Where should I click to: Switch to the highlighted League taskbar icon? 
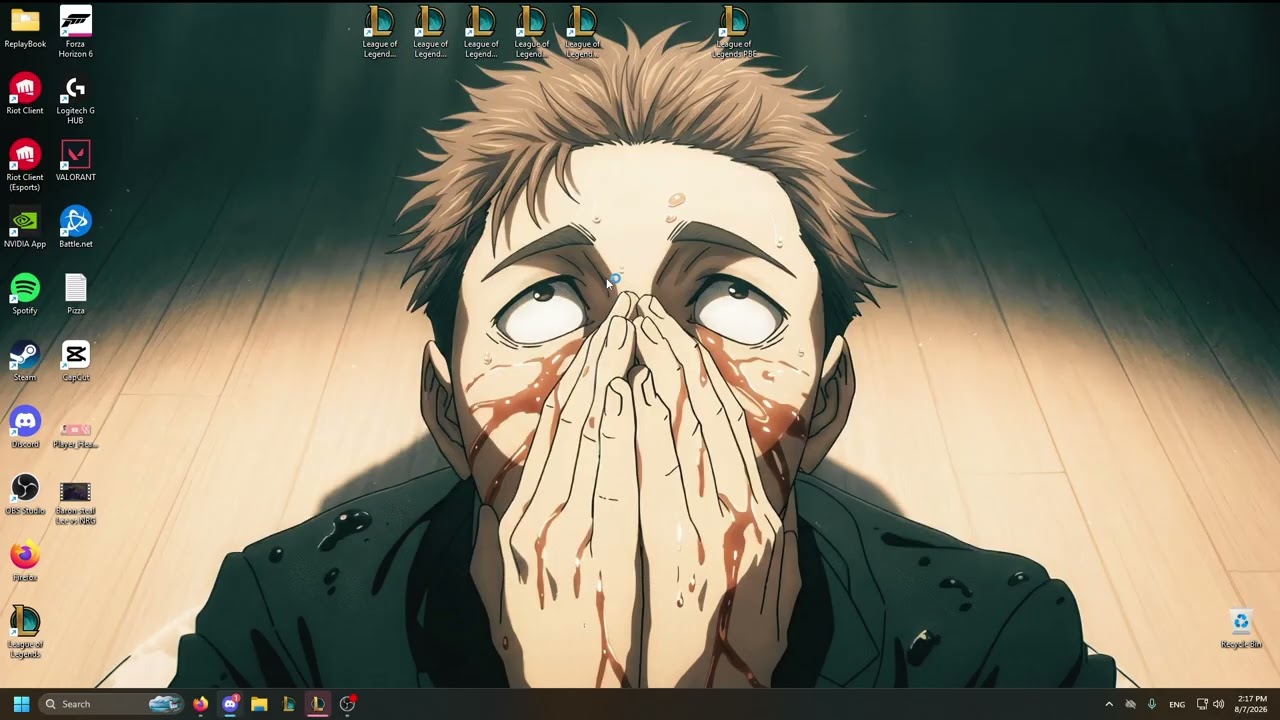[x=317, y=704]
